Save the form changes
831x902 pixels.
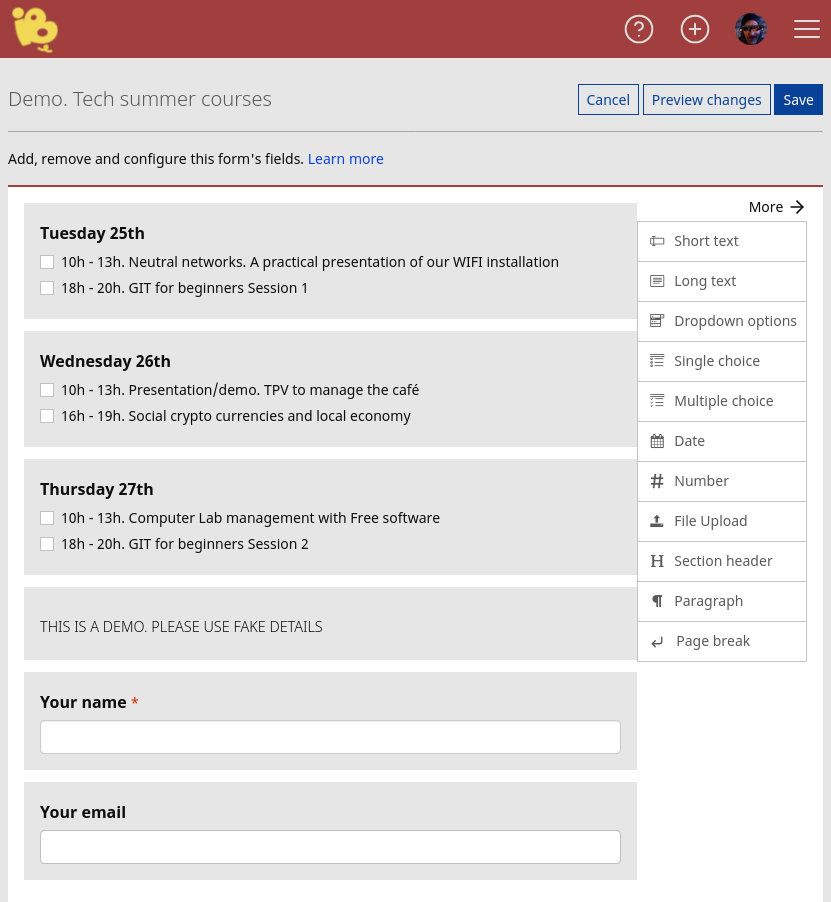798,99
